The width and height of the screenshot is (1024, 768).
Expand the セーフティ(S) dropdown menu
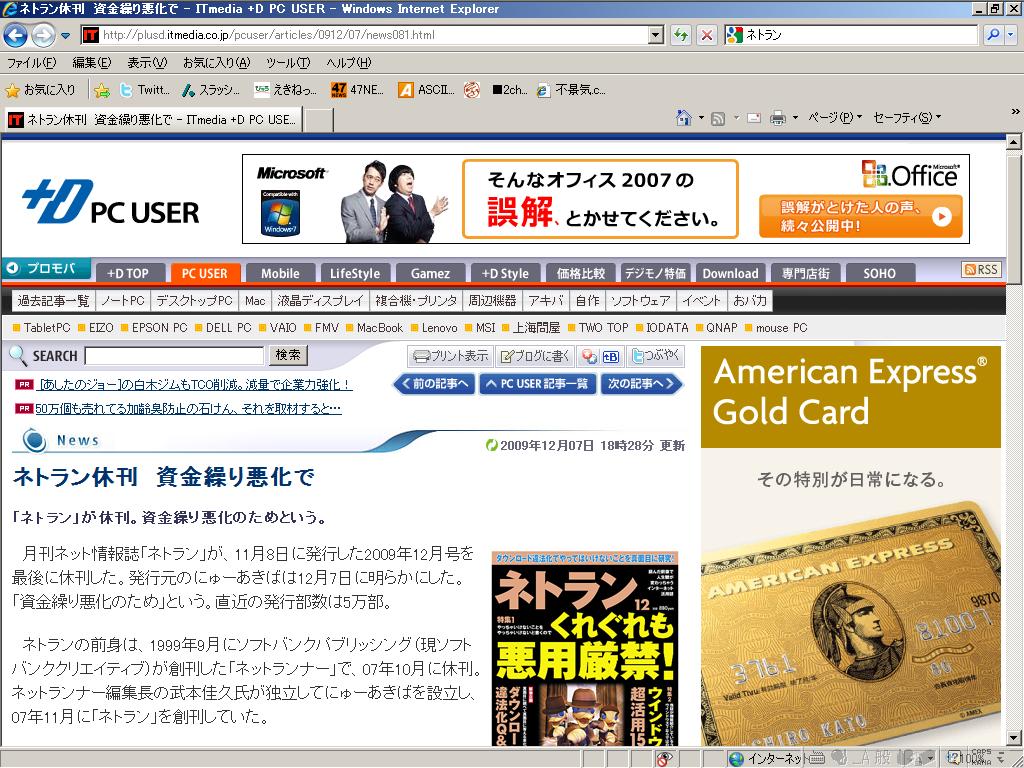906,118
